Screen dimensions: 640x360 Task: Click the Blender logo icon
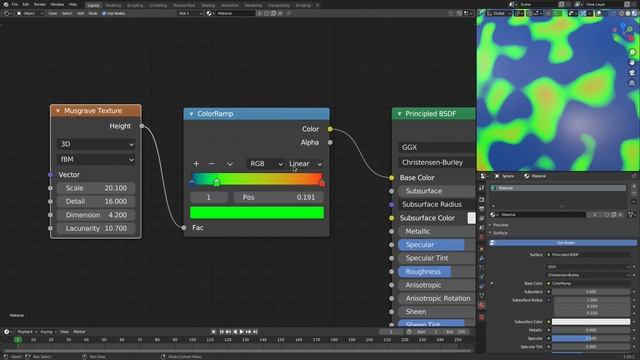[x=6, y=4]
